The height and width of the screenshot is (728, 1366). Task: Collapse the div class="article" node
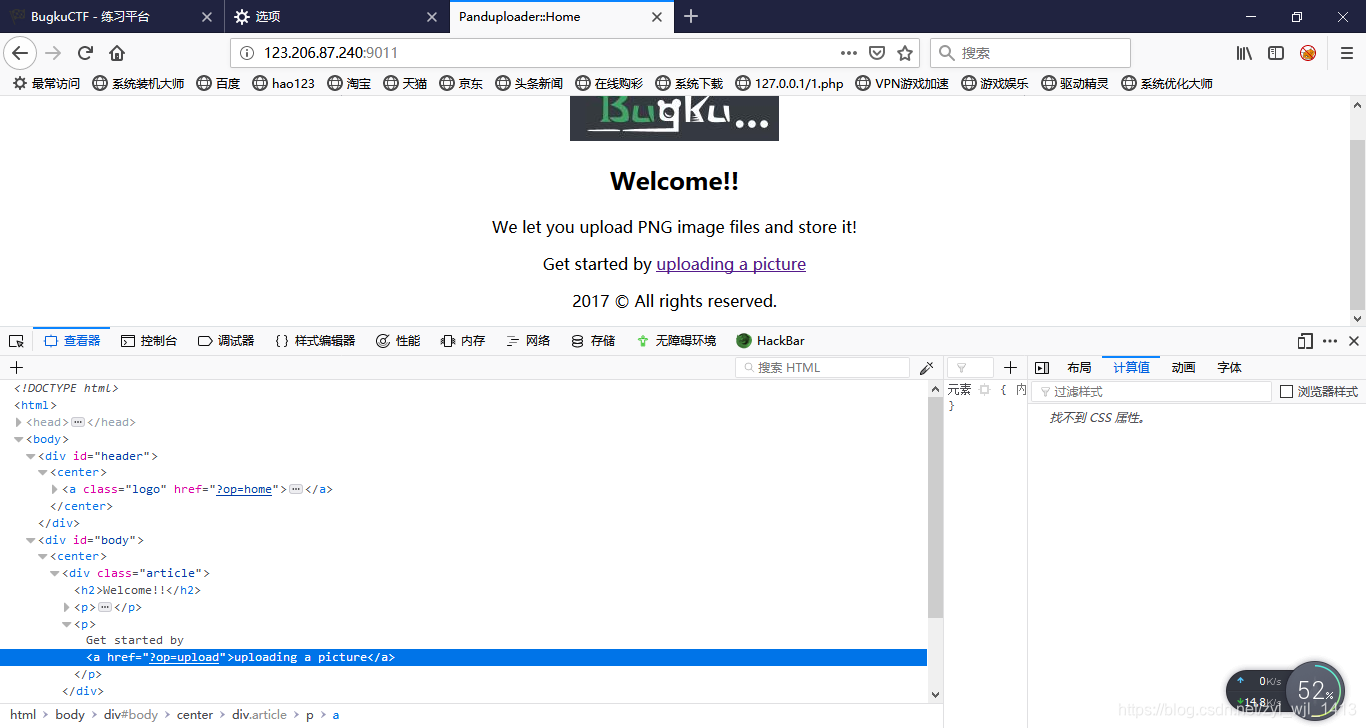click(x=55, y=573)
